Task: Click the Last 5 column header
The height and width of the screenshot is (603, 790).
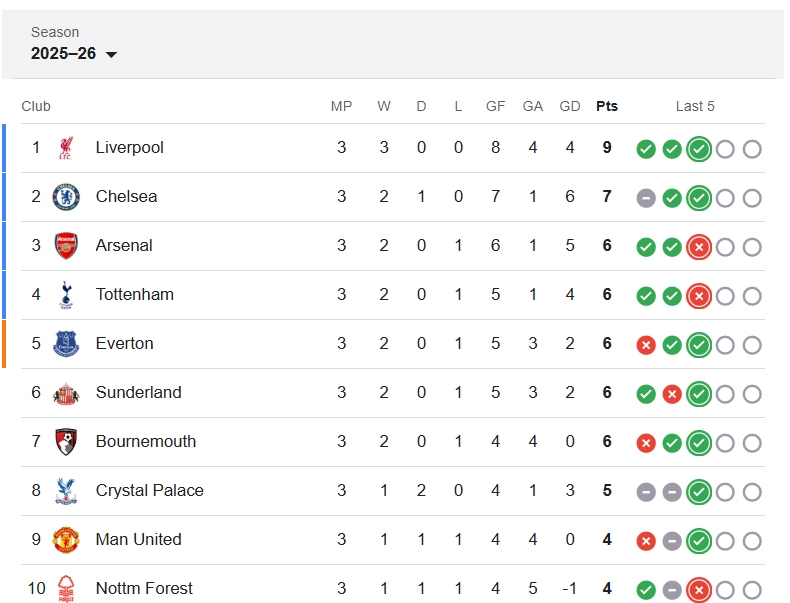Action: coord(695,107)
